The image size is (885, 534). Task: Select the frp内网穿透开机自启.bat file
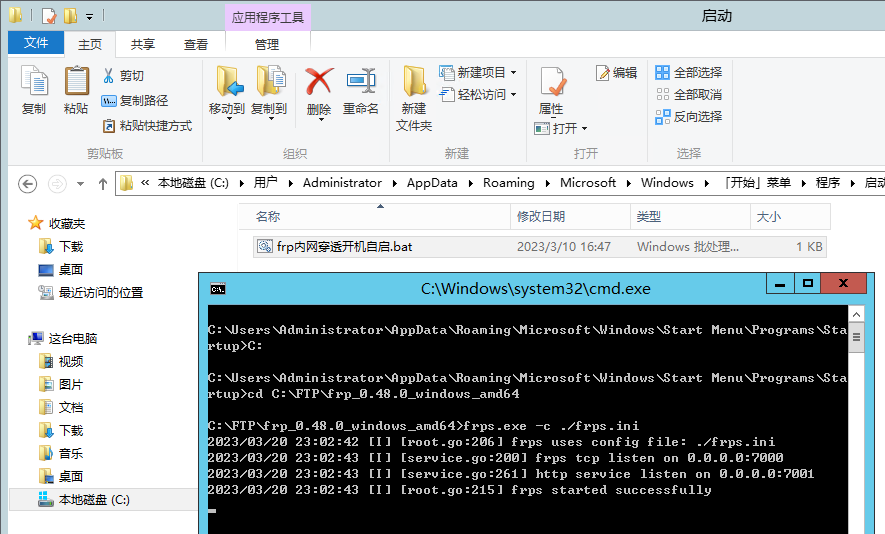[x=540, y=247]
